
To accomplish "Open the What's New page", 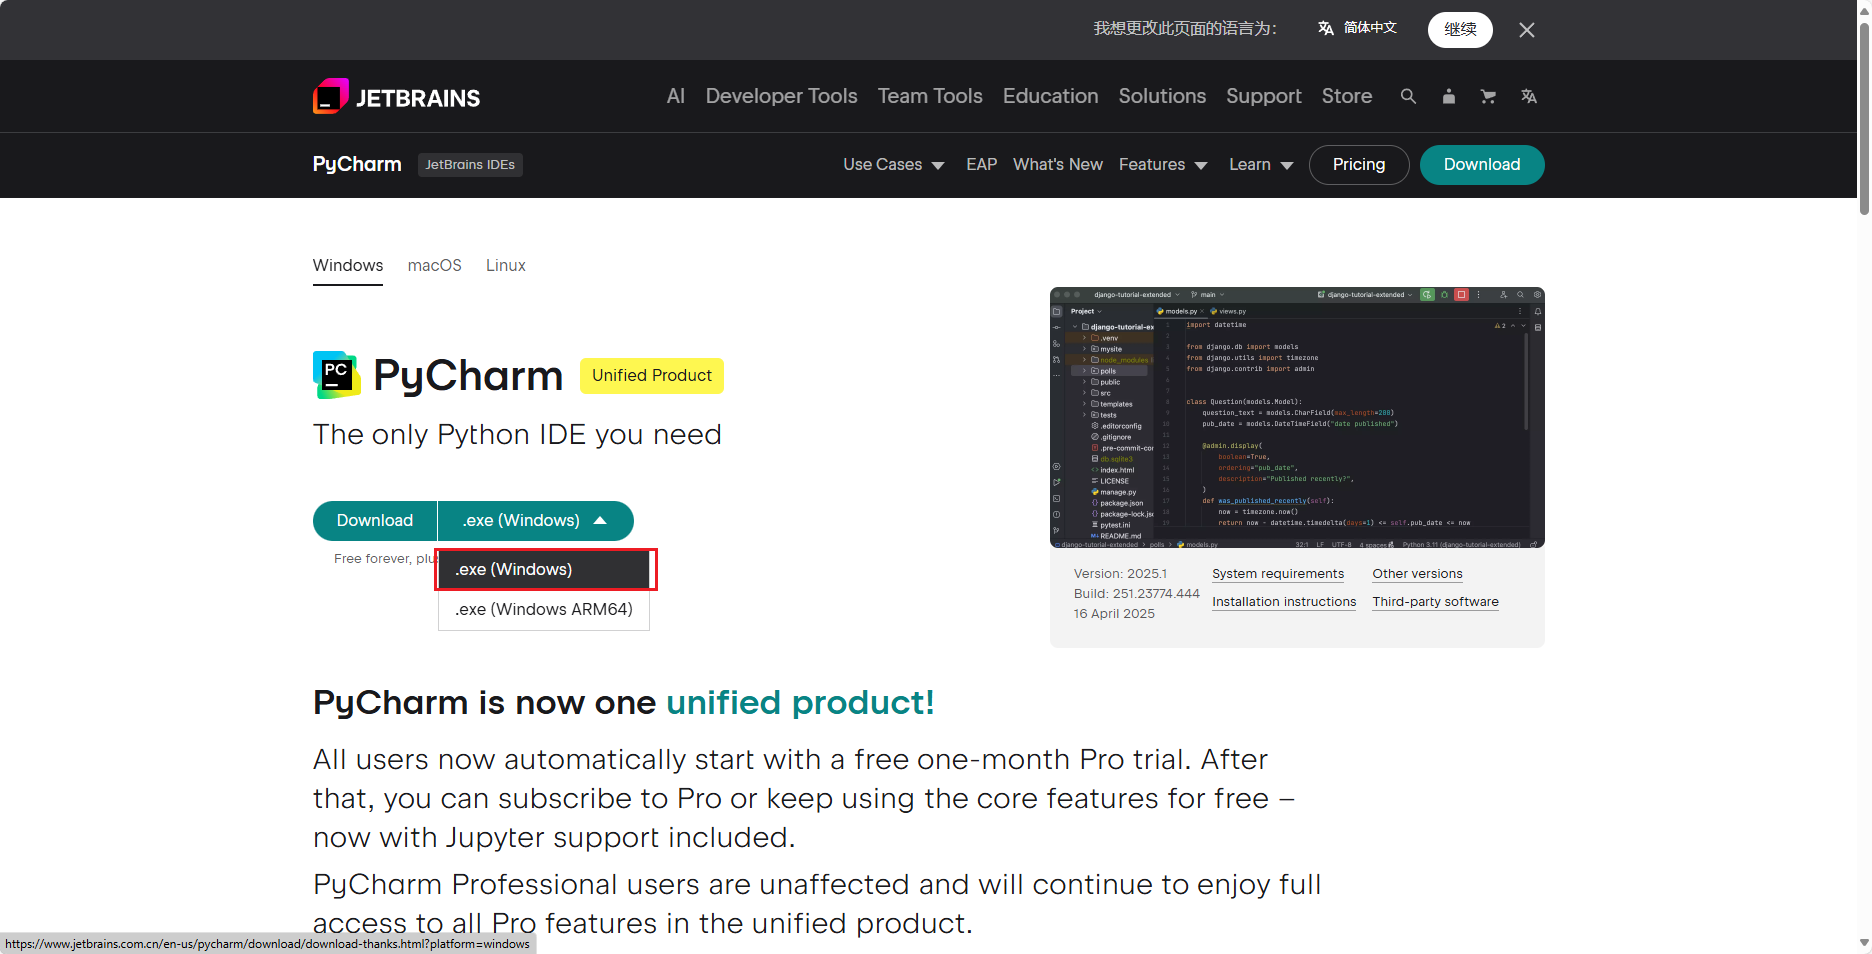I will [1058, 165].
